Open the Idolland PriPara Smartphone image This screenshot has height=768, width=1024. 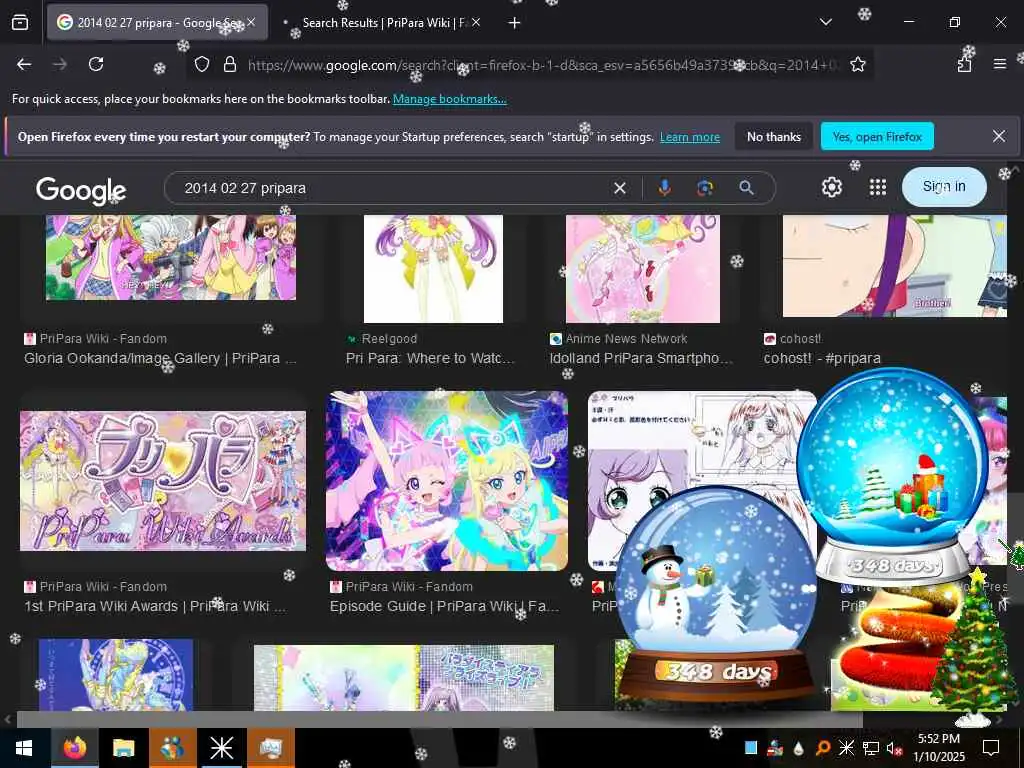(x=643, y=268)
